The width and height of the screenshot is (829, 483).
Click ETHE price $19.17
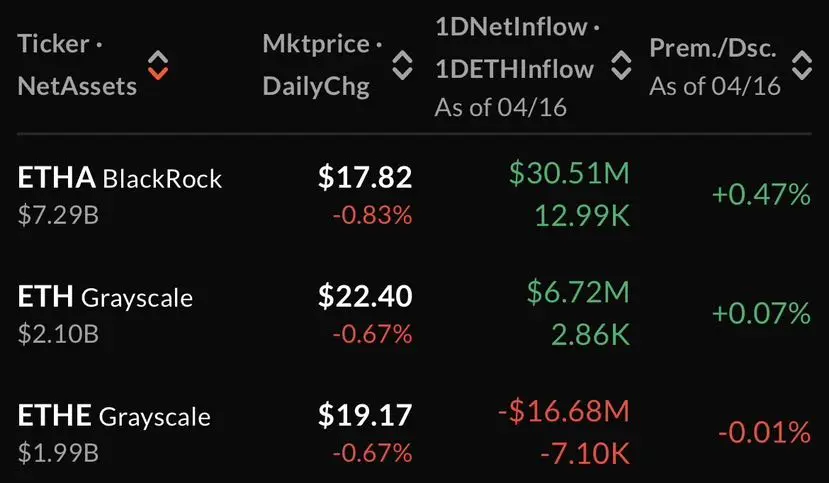click(x=365, y=414)
